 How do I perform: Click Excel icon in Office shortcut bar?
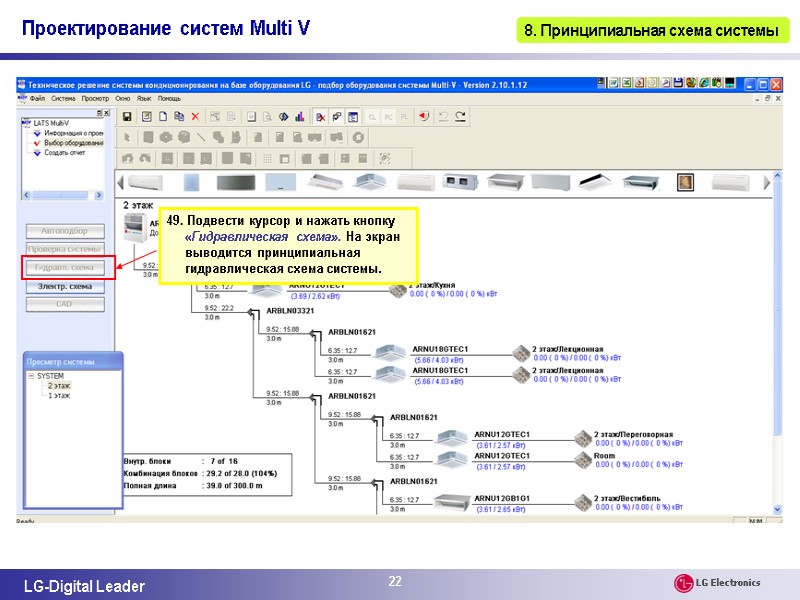626,83
